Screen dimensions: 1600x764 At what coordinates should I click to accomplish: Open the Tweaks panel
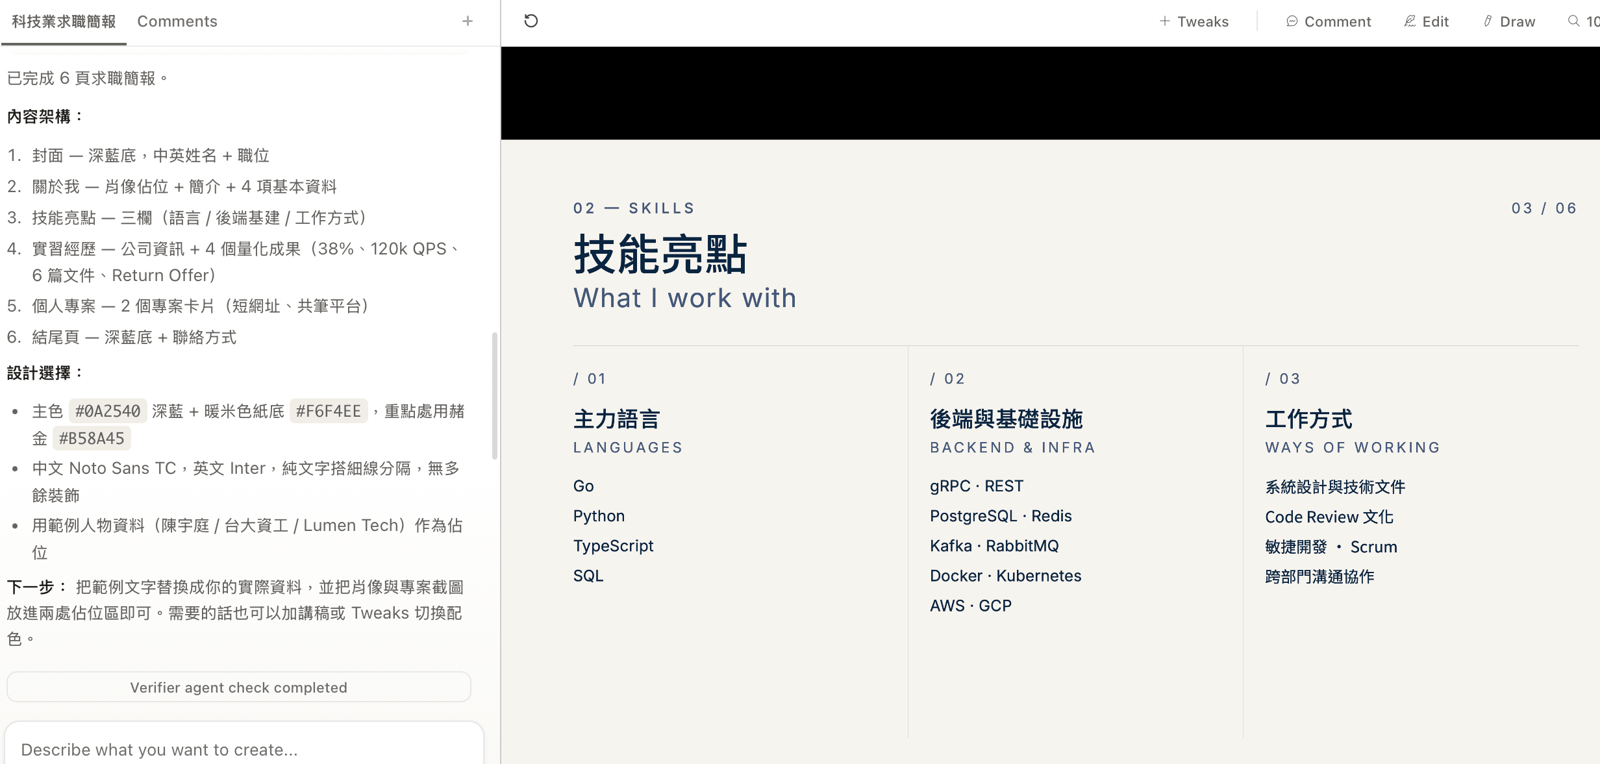coord(1194,21)
